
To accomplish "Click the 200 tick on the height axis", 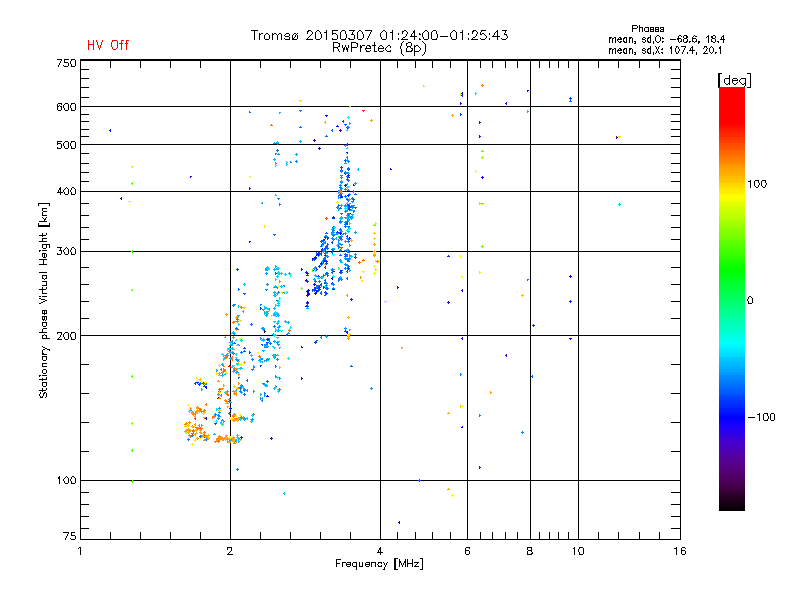I will [x=65, y=336].
